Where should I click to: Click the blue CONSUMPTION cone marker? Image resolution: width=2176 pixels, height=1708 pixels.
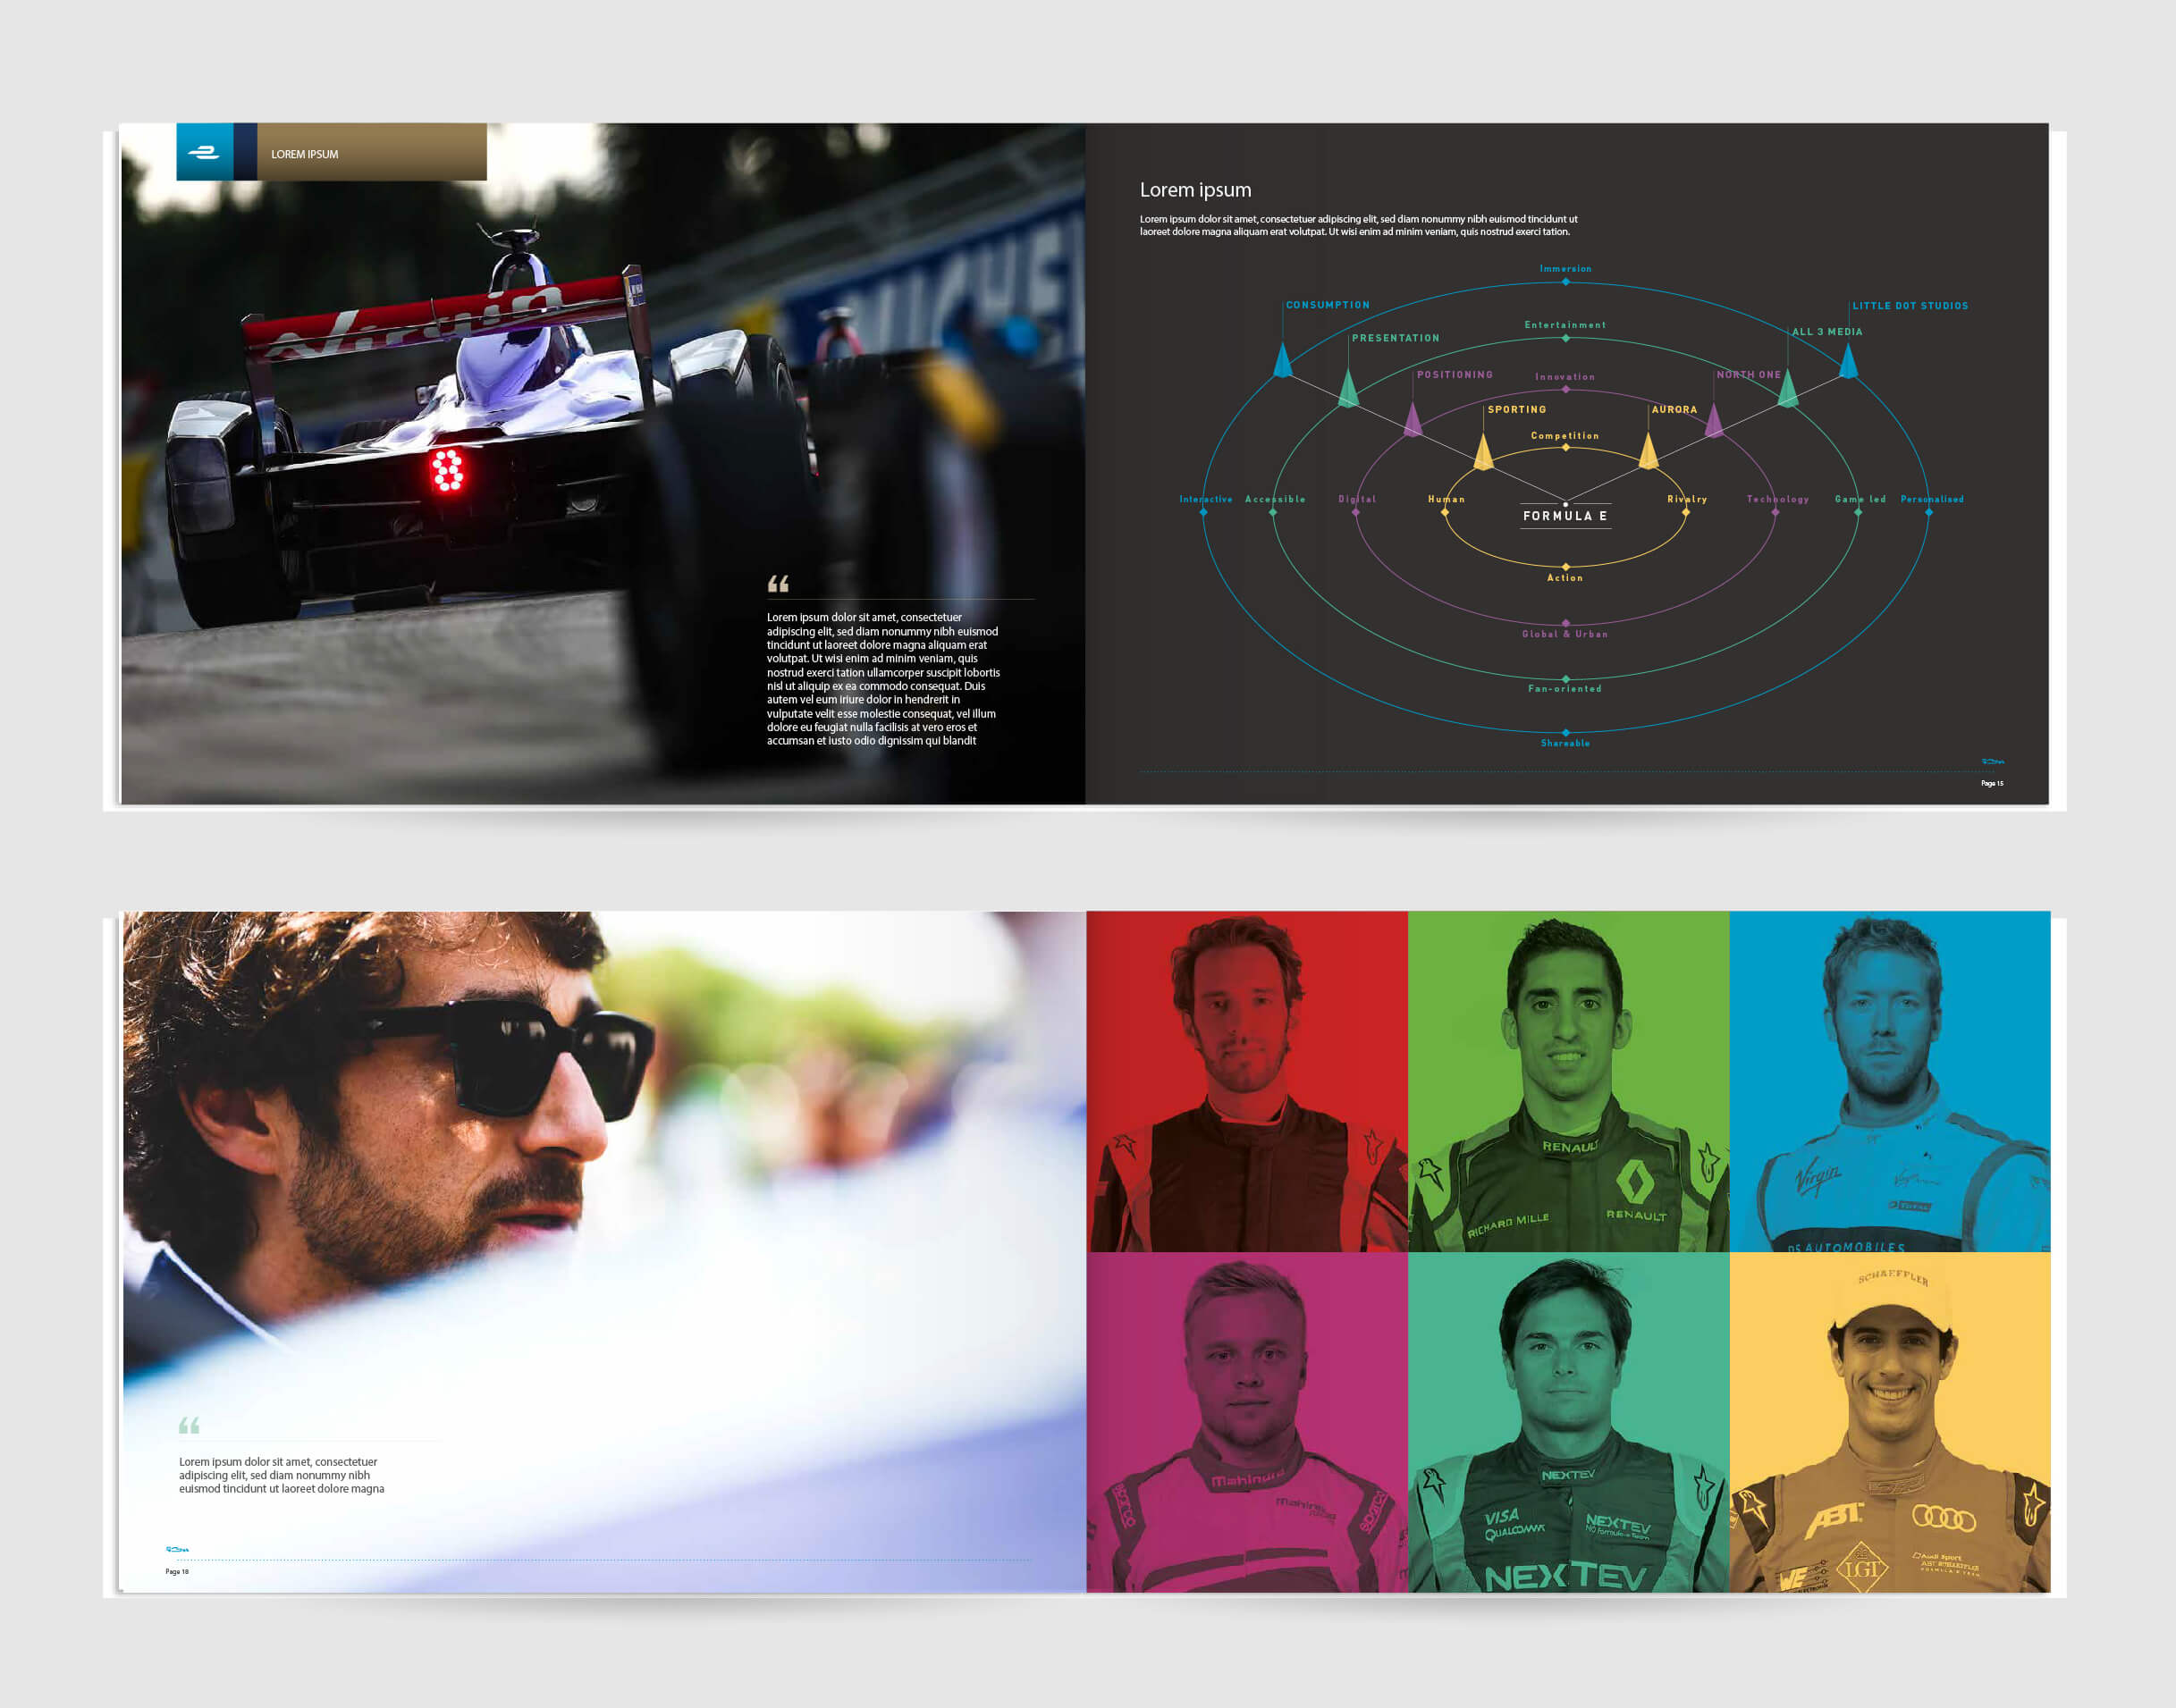tap(1283, 361)
